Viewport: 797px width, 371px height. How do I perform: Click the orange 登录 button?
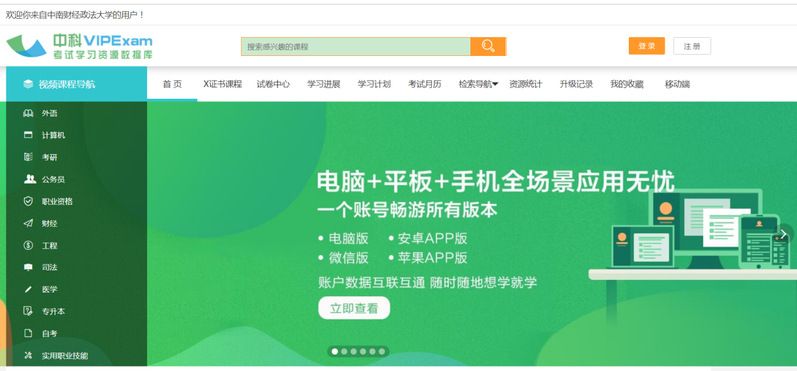(647, 46)
